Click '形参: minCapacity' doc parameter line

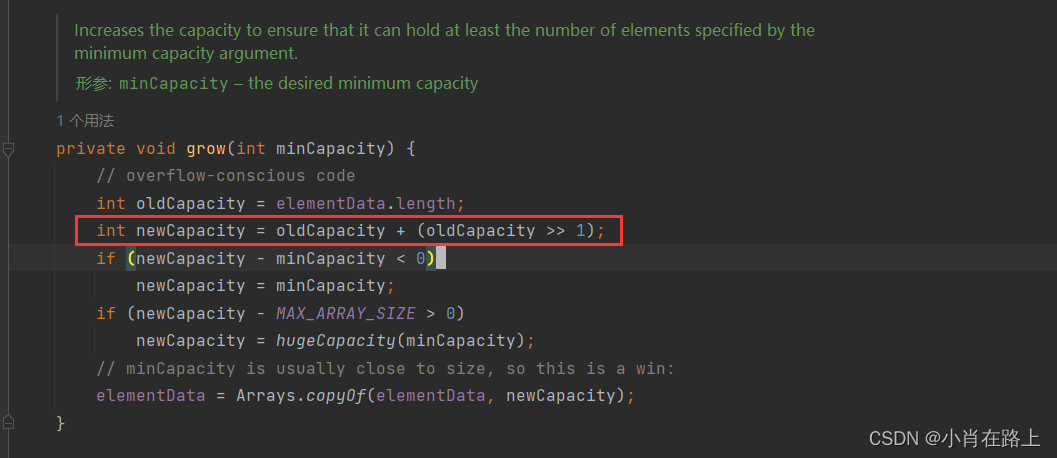click(276, 84)
